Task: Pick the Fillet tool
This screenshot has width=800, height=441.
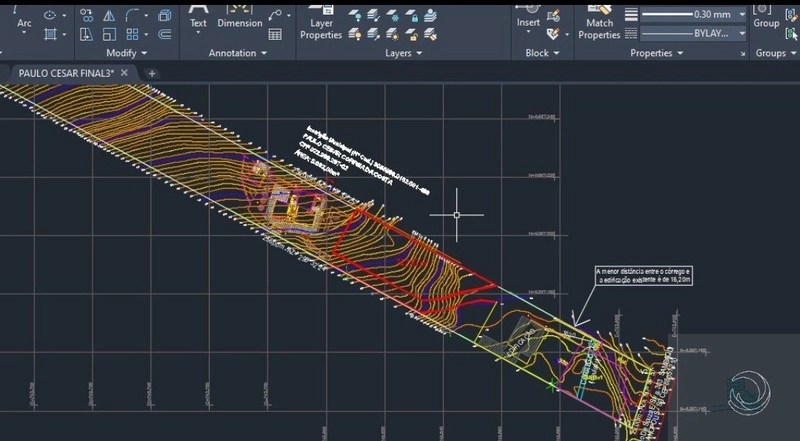Action: 132,15
